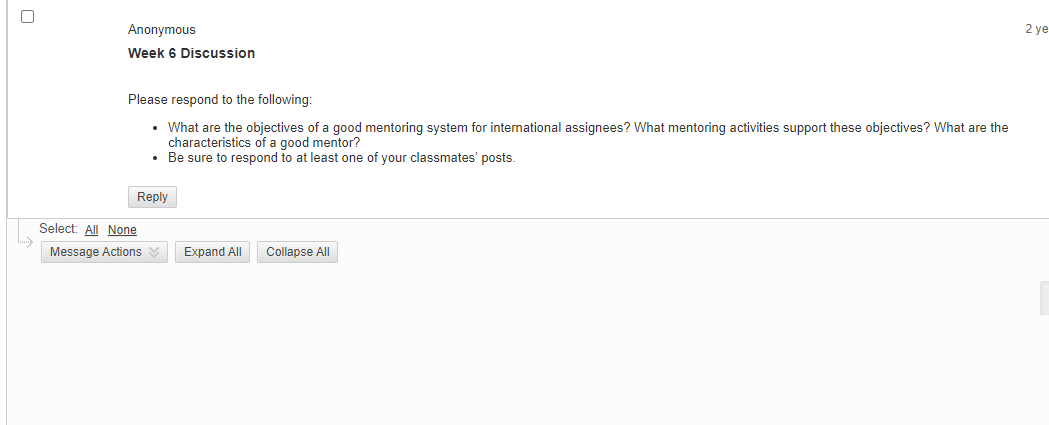This screenshot has width=1049, height=425.
Task: Click the dotted thread arrow icon
Action: 25,242
